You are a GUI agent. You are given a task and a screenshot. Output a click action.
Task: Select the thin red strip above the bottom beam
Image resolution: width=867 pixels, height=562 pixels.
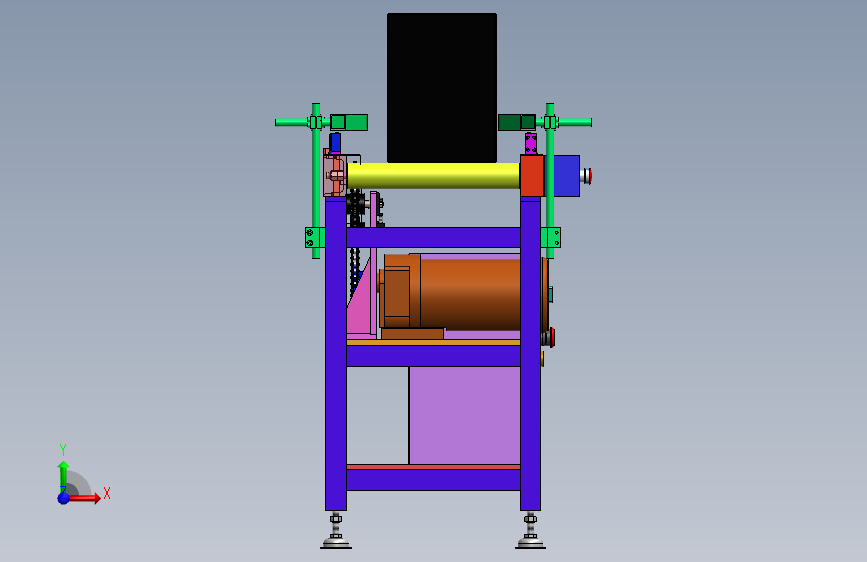click(434, 467)
